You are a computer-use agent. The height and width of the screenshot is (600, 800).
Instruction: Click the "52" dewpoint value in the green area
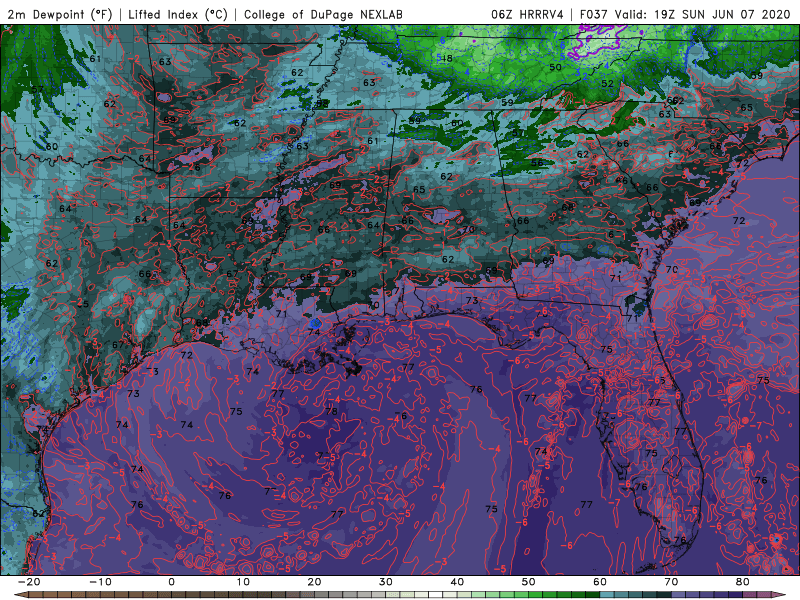click(x=607, y=83)
